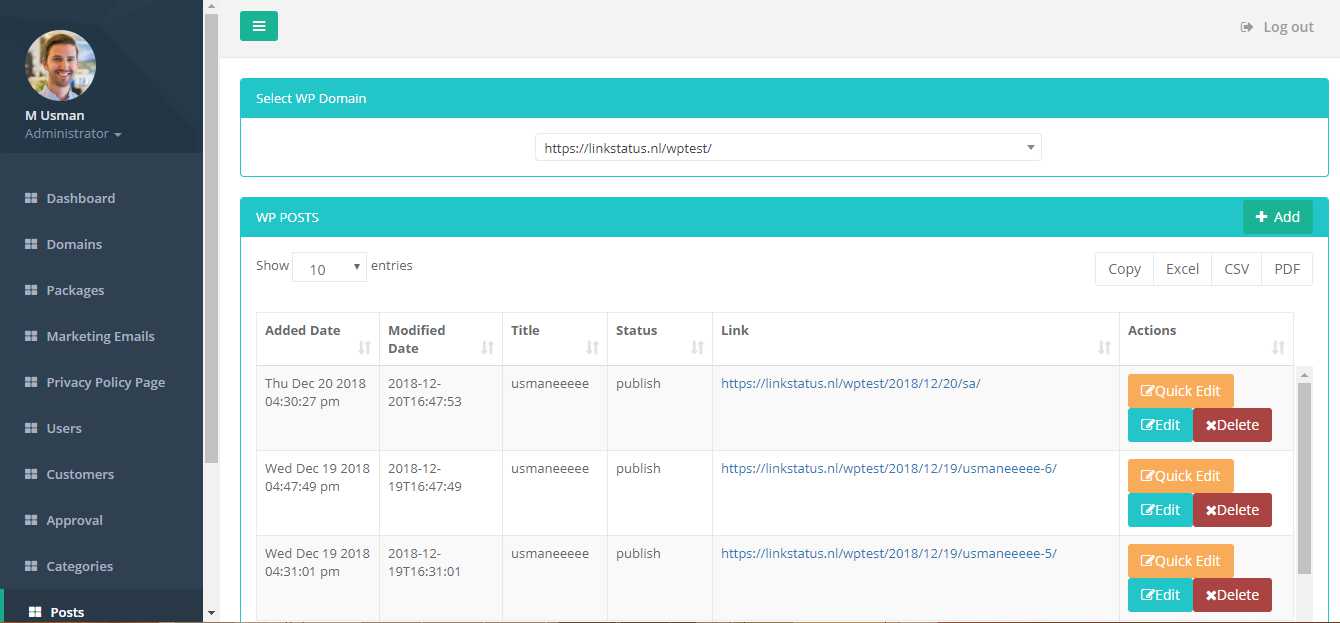Screen dimensions: 1340x623
Task: Click the Categories grid icon
Action: coord(31,566)
